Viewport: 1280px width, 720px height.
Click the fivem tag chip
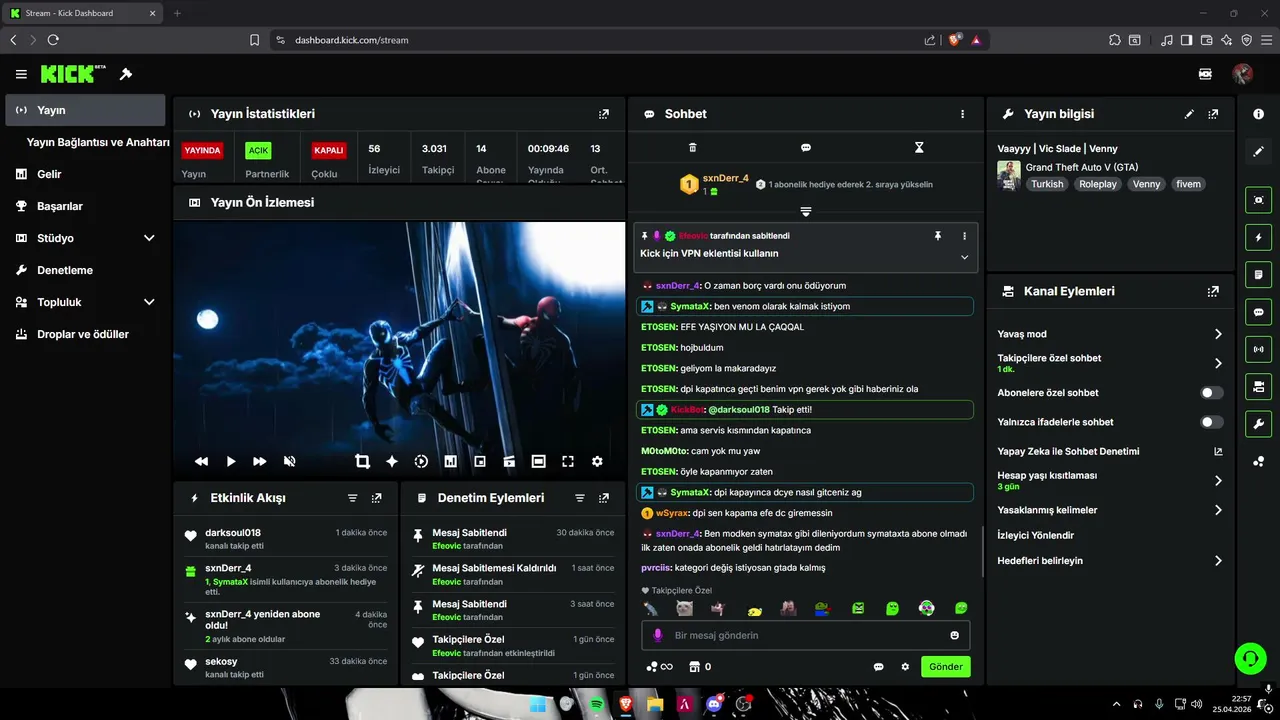1188,184
